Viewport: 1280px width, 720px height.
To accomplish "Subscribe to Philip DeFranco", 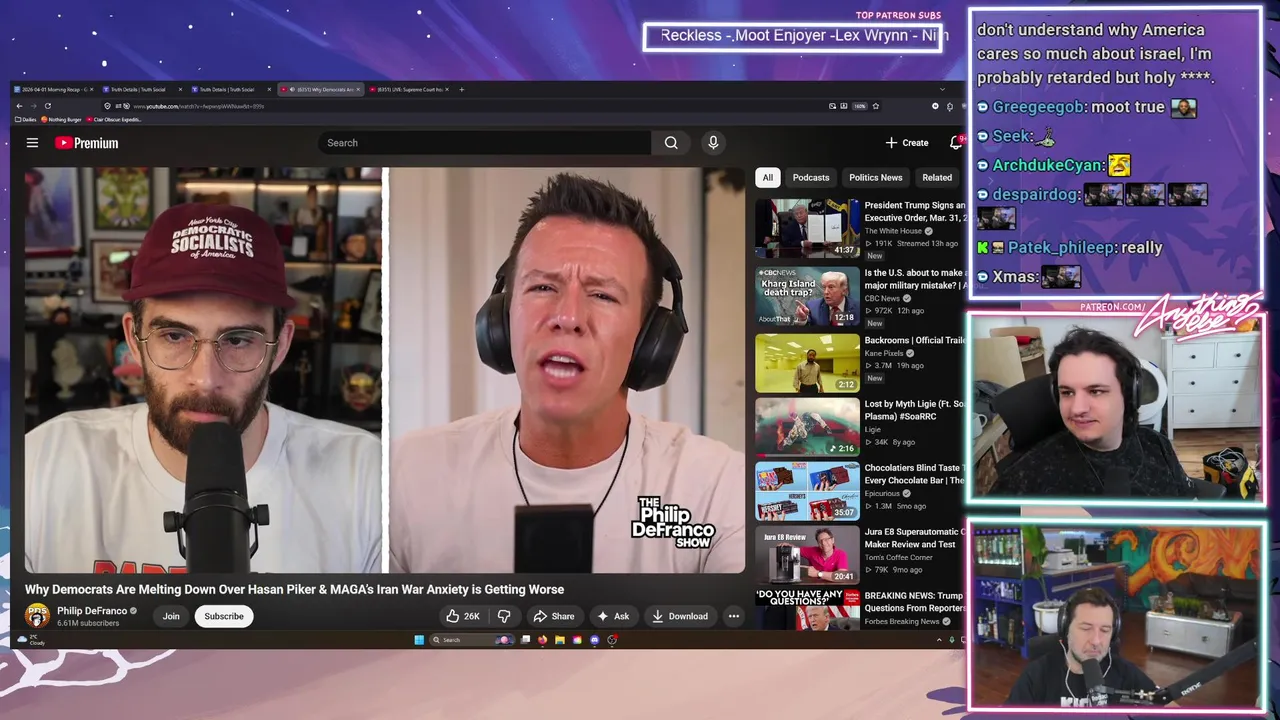I will [224, 616].
